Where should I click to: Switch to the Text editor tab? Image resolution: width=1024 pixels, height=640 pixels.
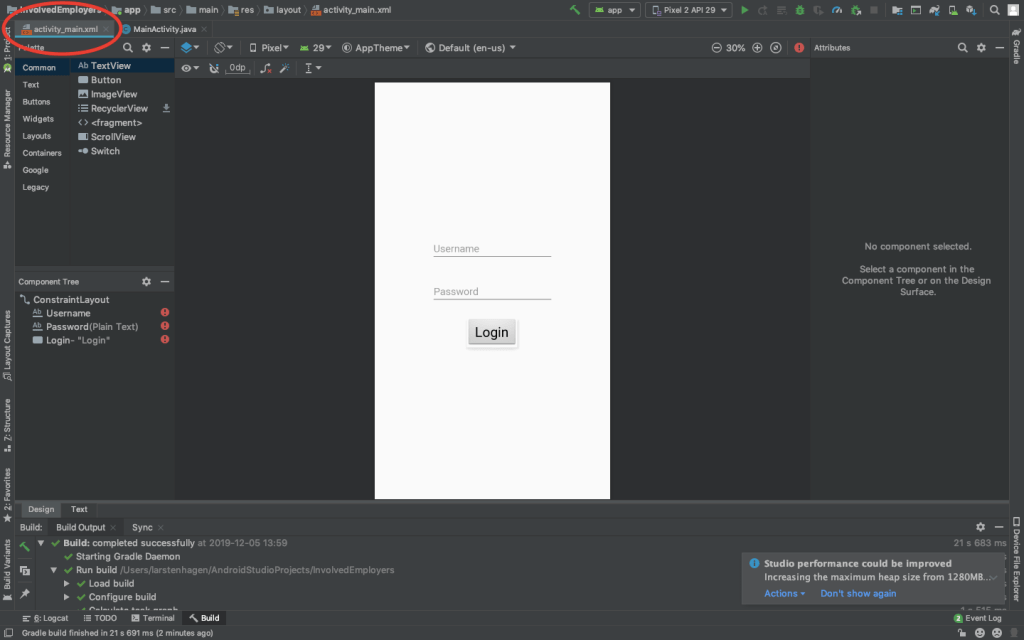[79, 509]
